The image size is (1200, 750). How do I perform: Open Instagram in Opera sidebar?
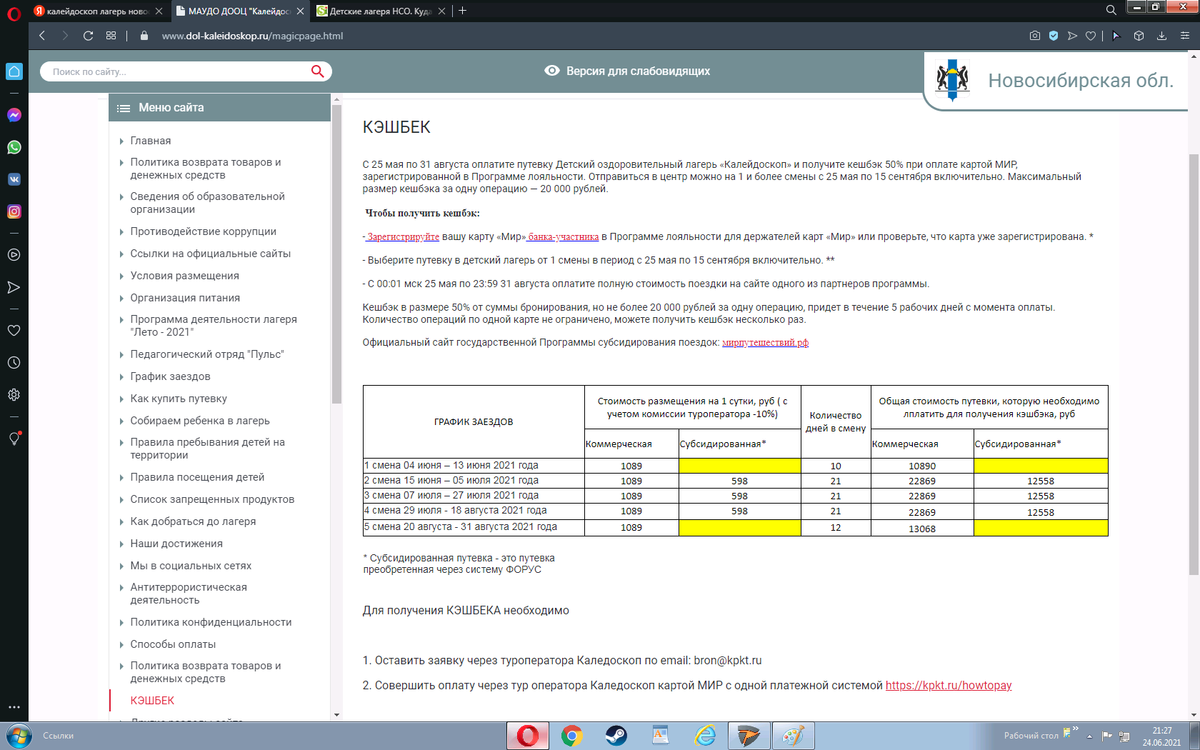14,211
